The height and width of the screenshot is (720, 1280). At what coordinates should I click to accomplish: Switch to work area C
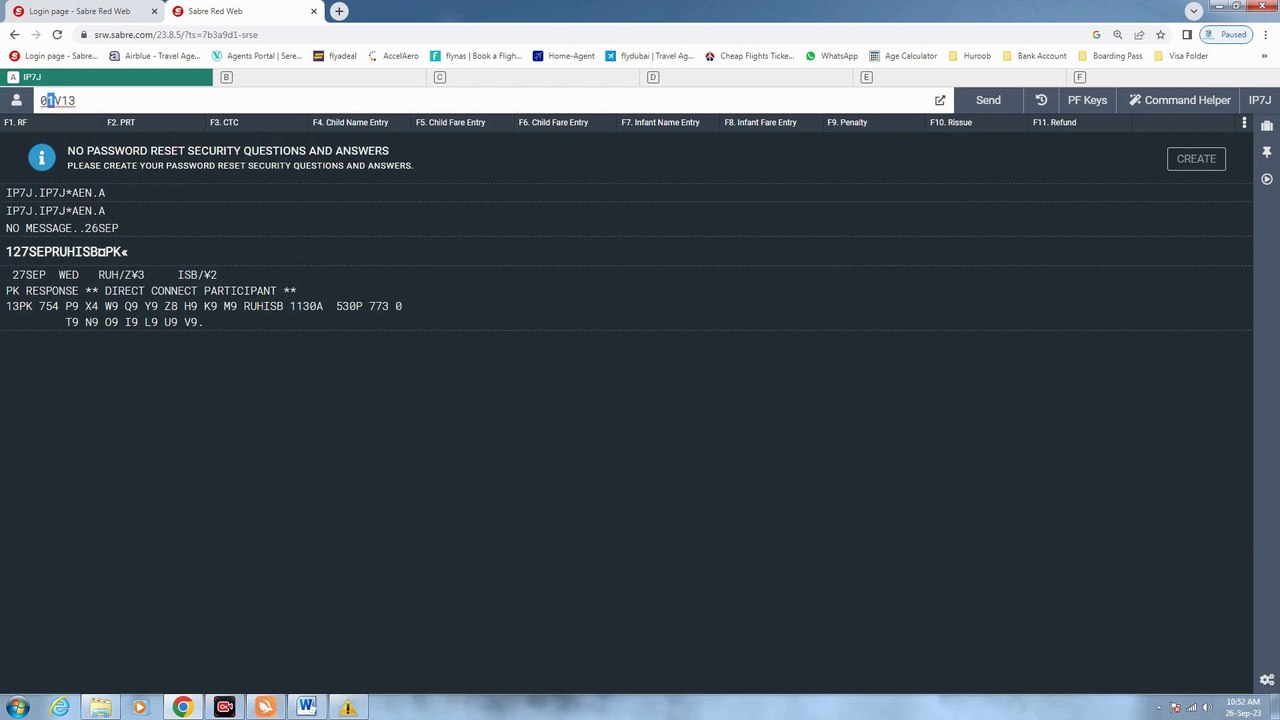pyautogui.click(x=533, y=77)
